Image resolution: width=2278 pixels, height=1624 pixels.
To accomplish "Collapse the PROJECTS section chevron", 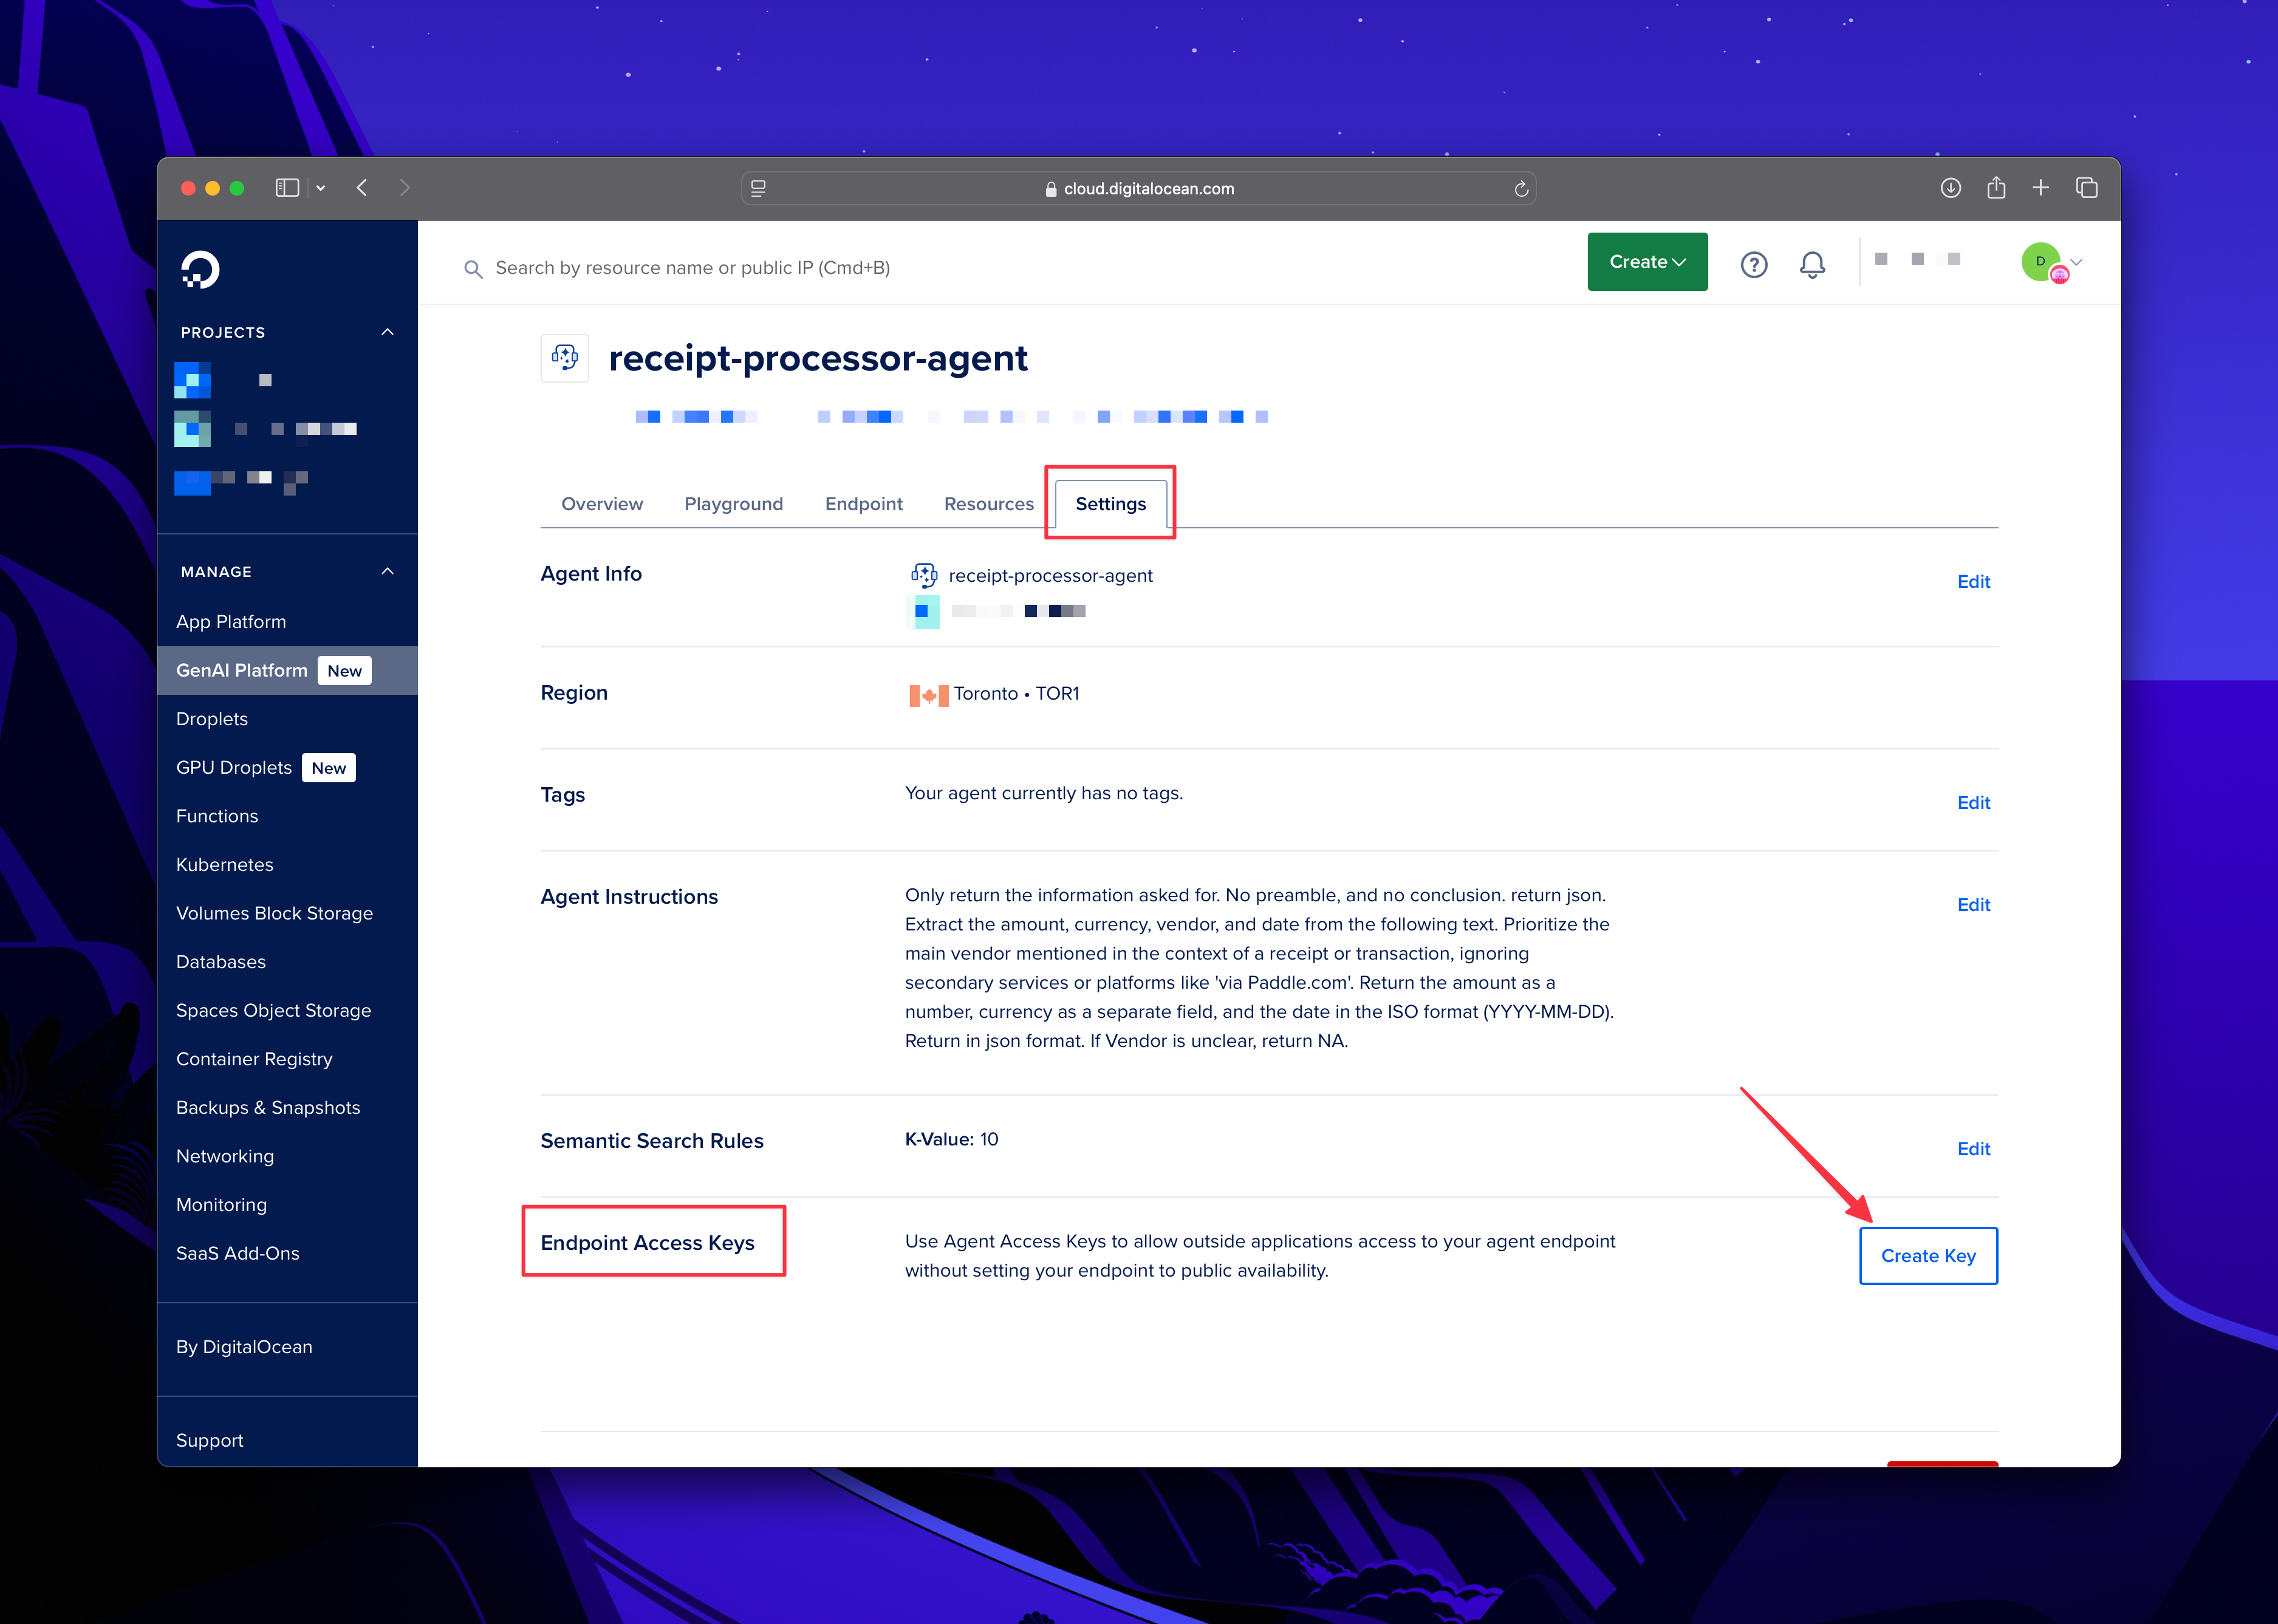I will click(x=388, y=332).
